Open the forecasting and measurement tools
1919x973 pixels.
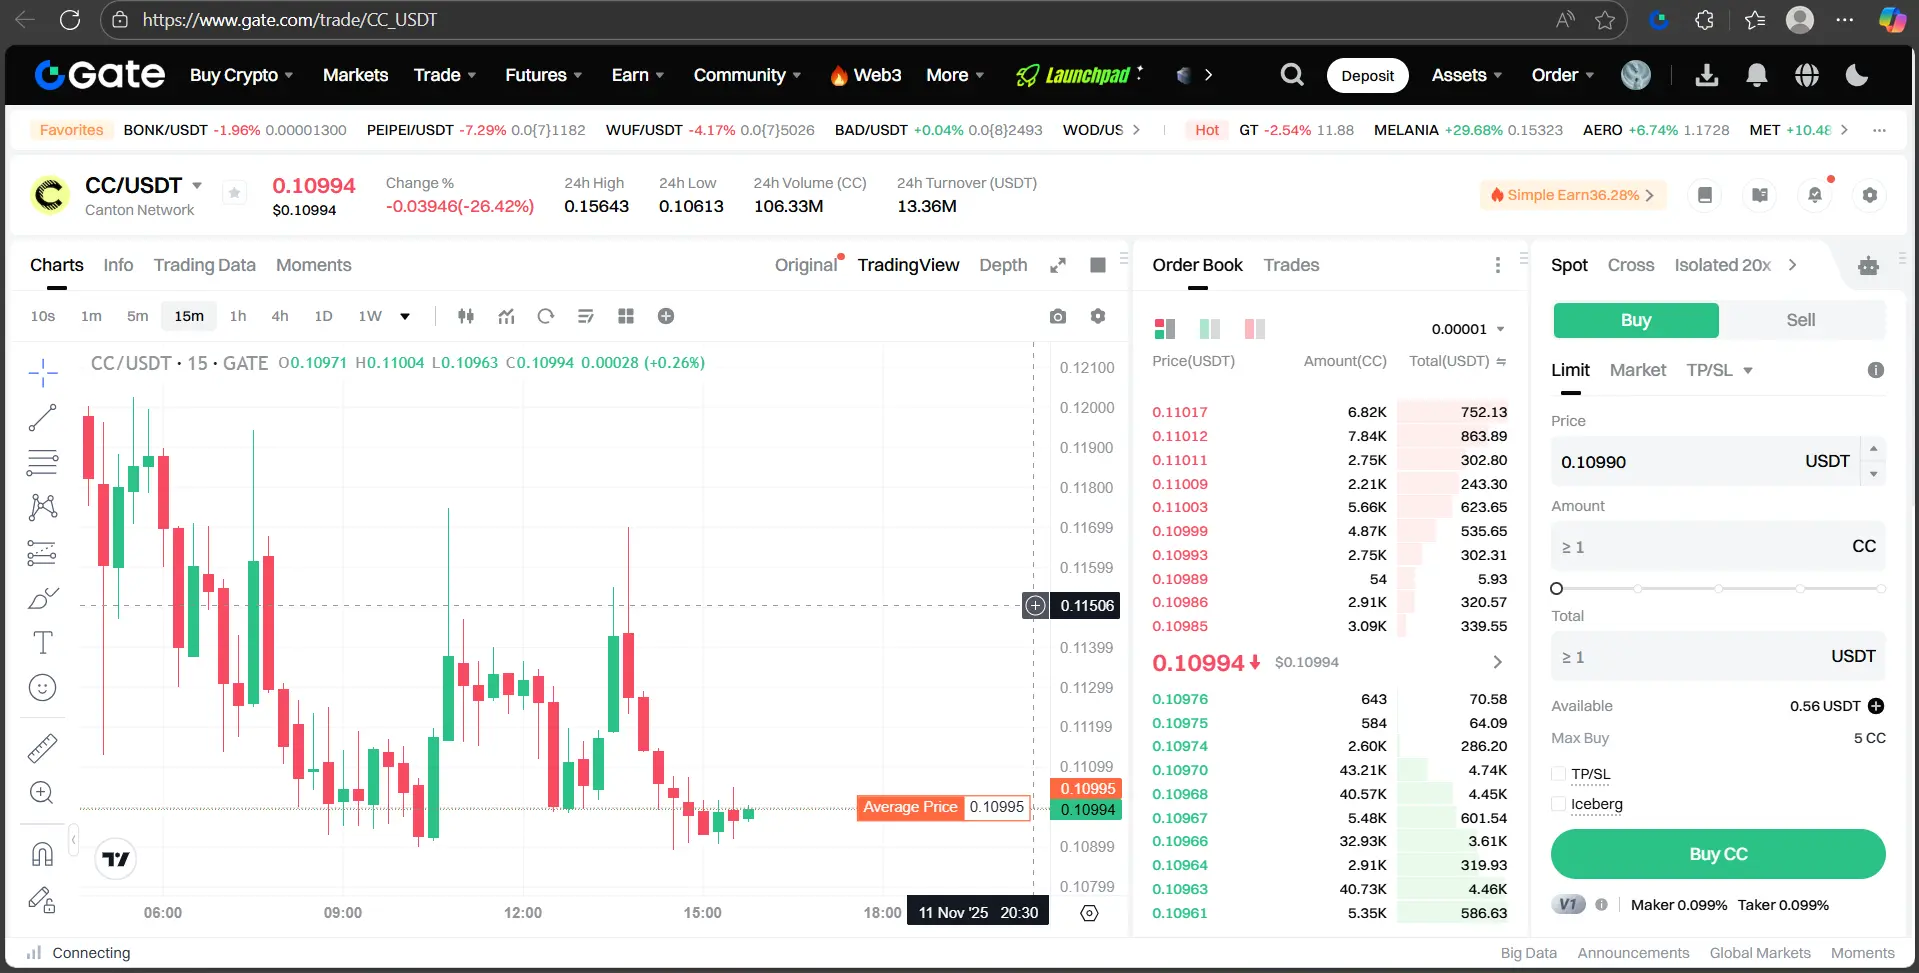(43, 553)
